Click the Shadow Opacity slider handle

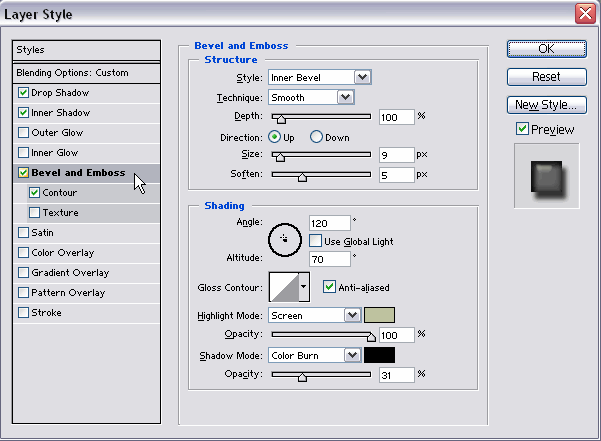pos(302,377)
